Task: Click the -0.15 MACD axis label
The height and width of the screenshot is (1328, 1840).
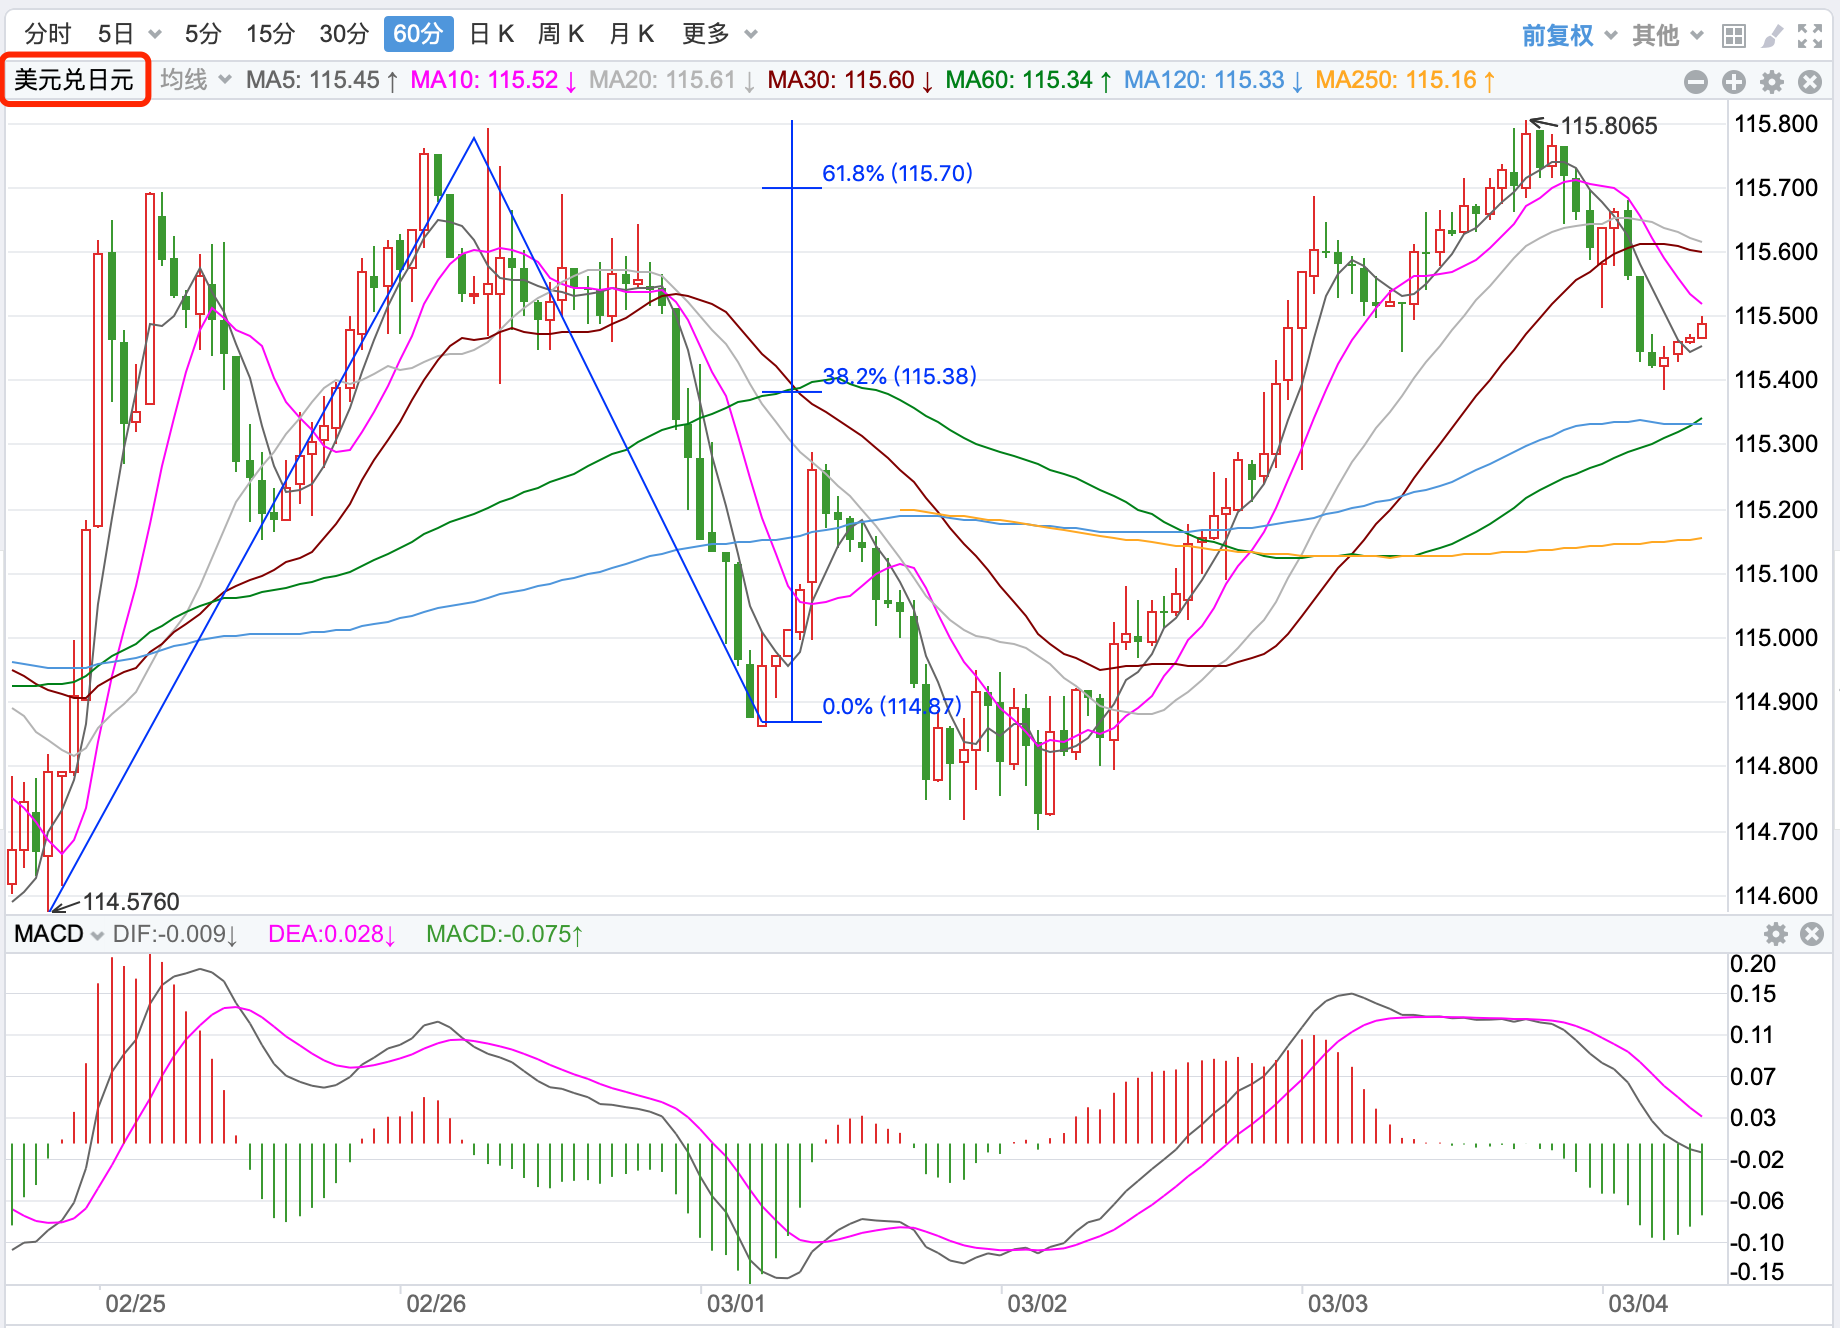Action: (x=1757, y=1272)
